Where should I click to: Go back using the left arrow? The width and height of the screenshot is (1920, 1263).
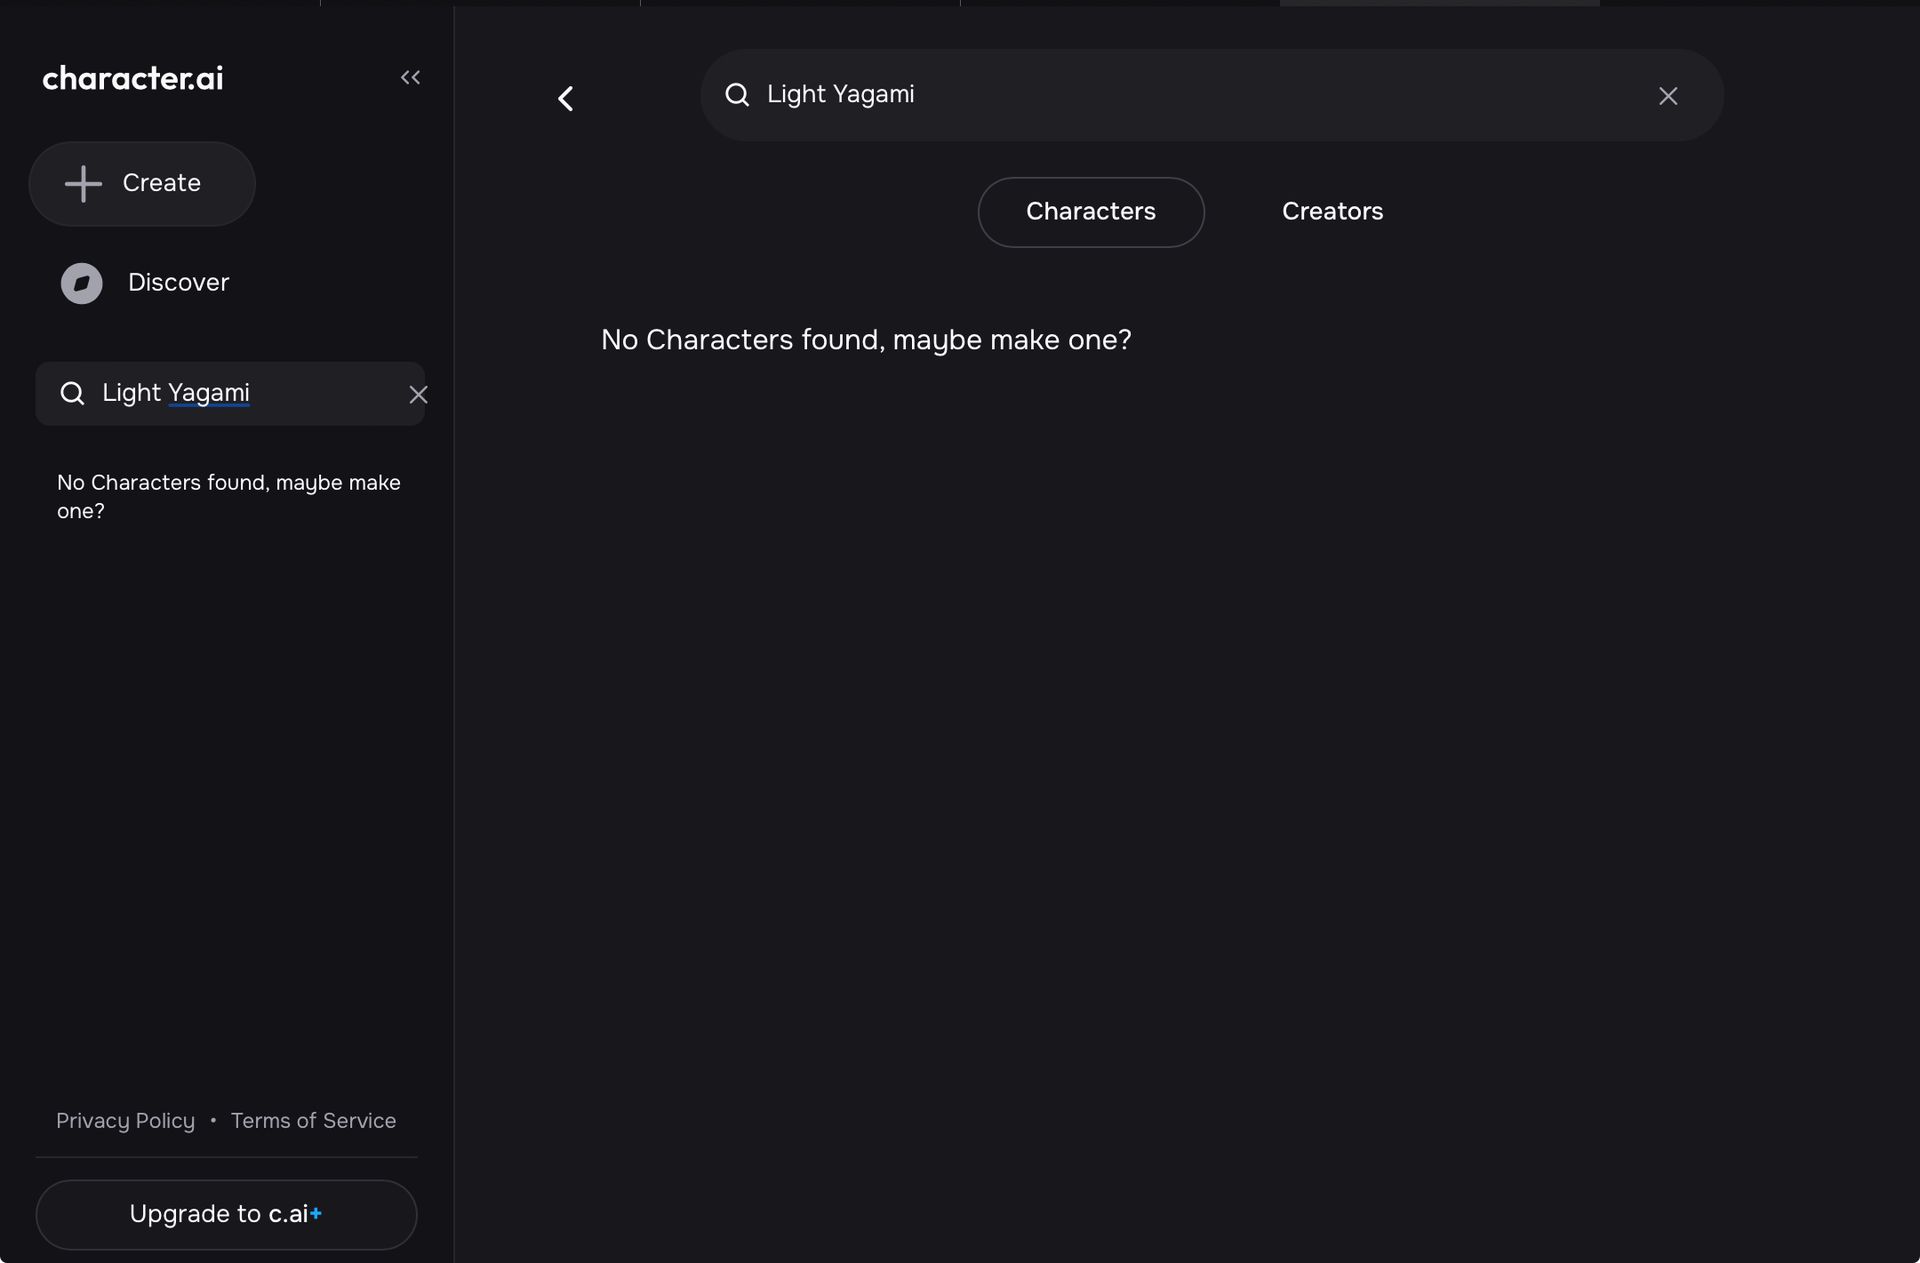click(565, 98)
